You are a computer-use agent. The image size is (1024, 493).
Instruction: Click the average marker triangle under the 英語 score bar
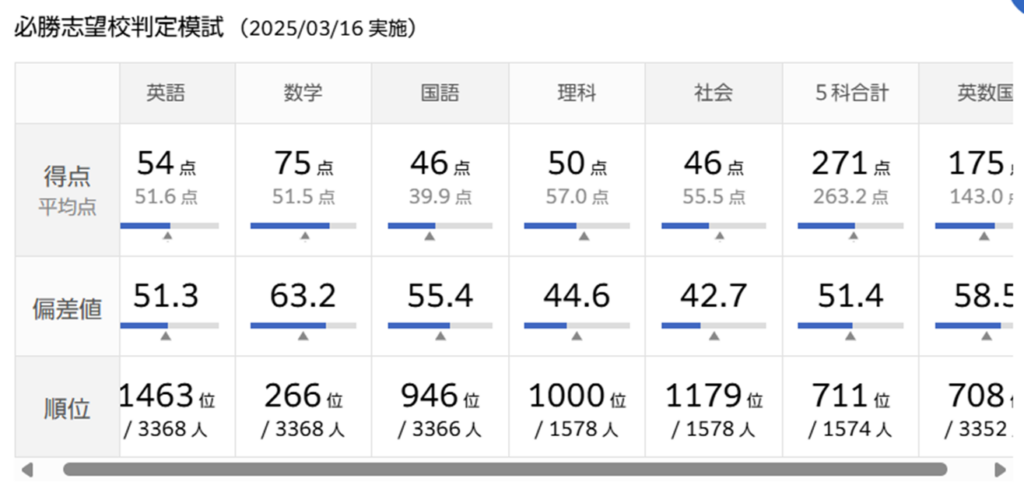pos(168,237)
